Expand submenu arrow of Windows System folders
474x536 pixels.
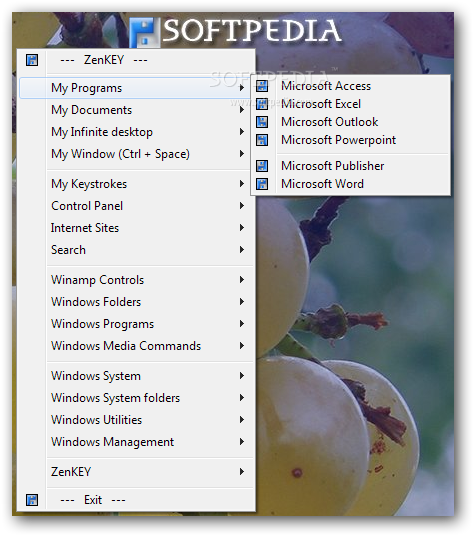coord(242,398)
